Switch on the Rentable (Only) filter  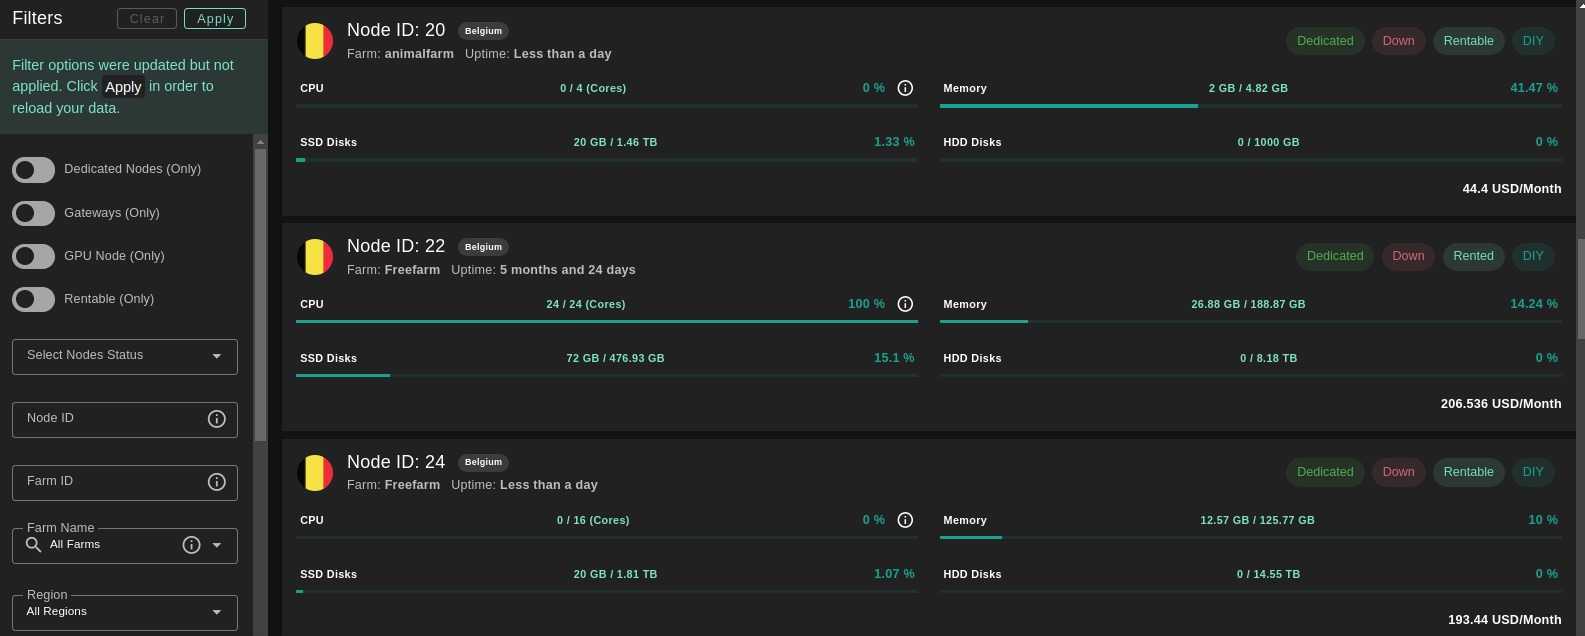point(34,299)
